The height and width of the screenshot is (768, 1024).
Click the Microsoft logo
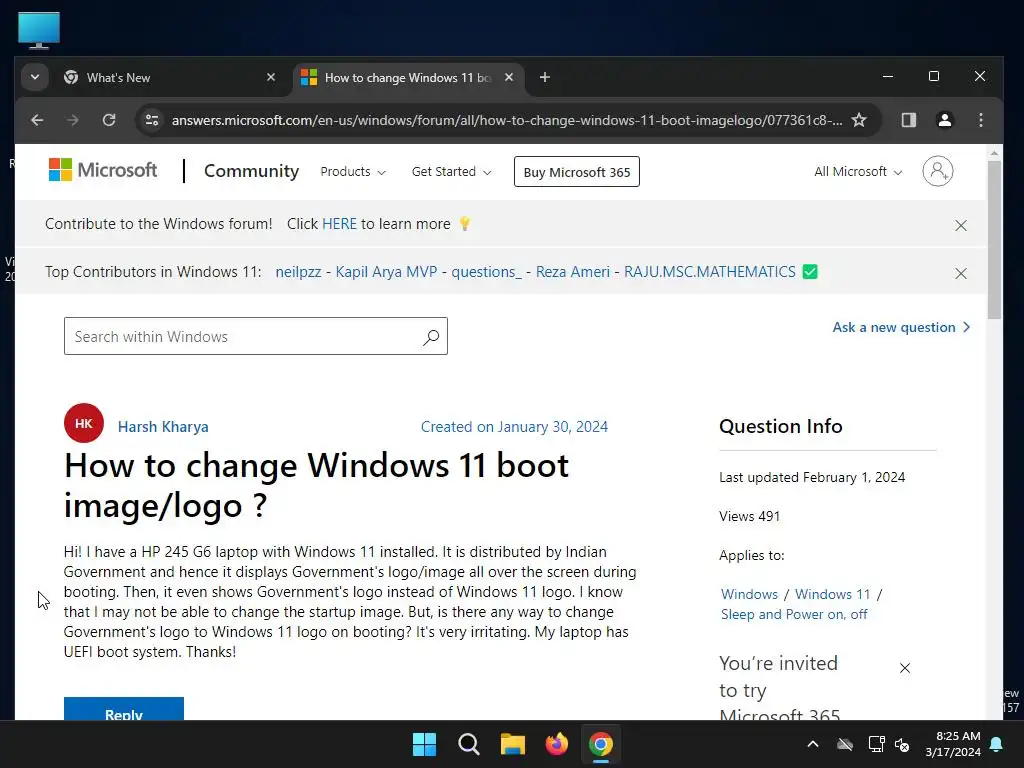pos(103,170)
